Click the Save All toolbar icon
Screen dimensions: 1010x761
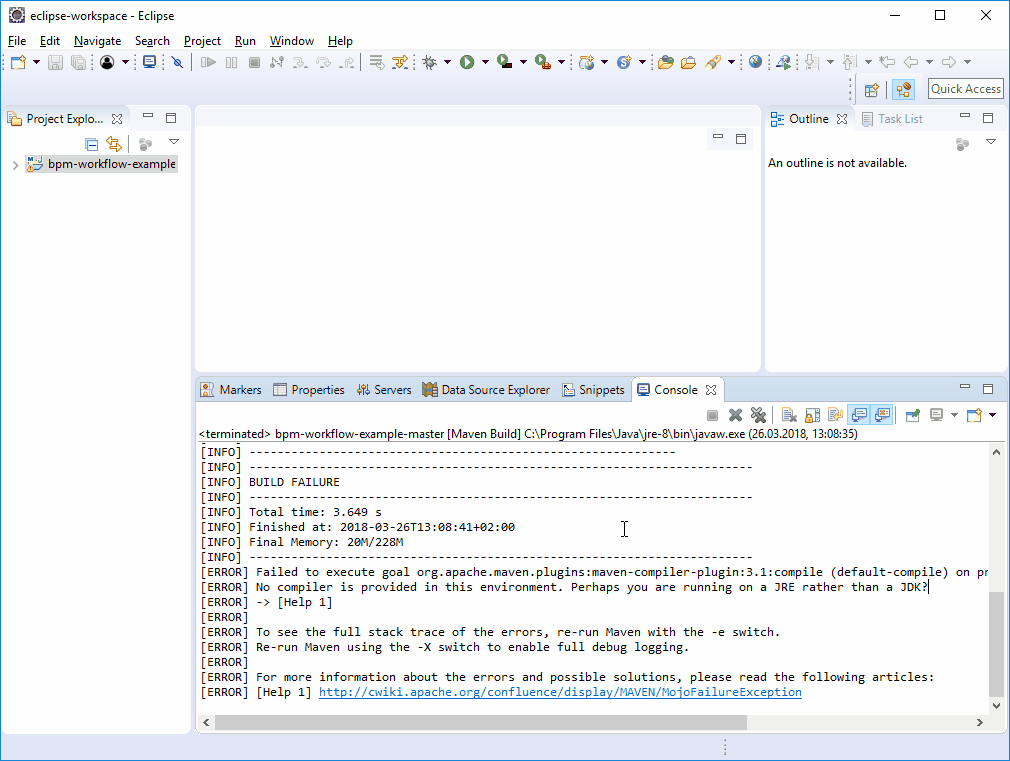click(78, 62)
